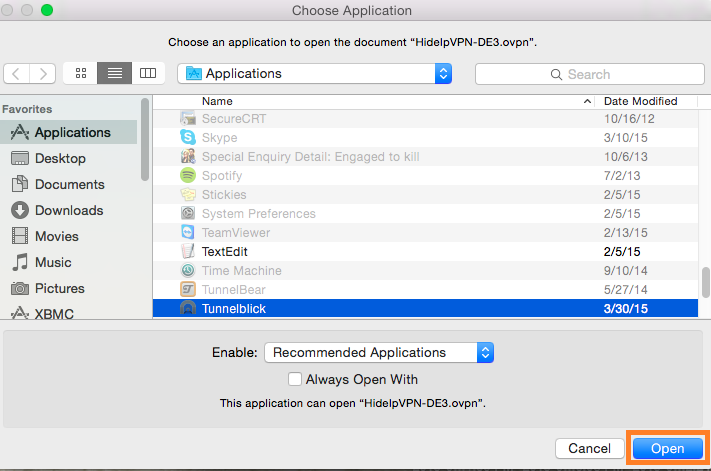Image resolution: width=711 pixels, height=471 pixels.
Task: Click the TunnelBear name text
Action: (234, 290)
